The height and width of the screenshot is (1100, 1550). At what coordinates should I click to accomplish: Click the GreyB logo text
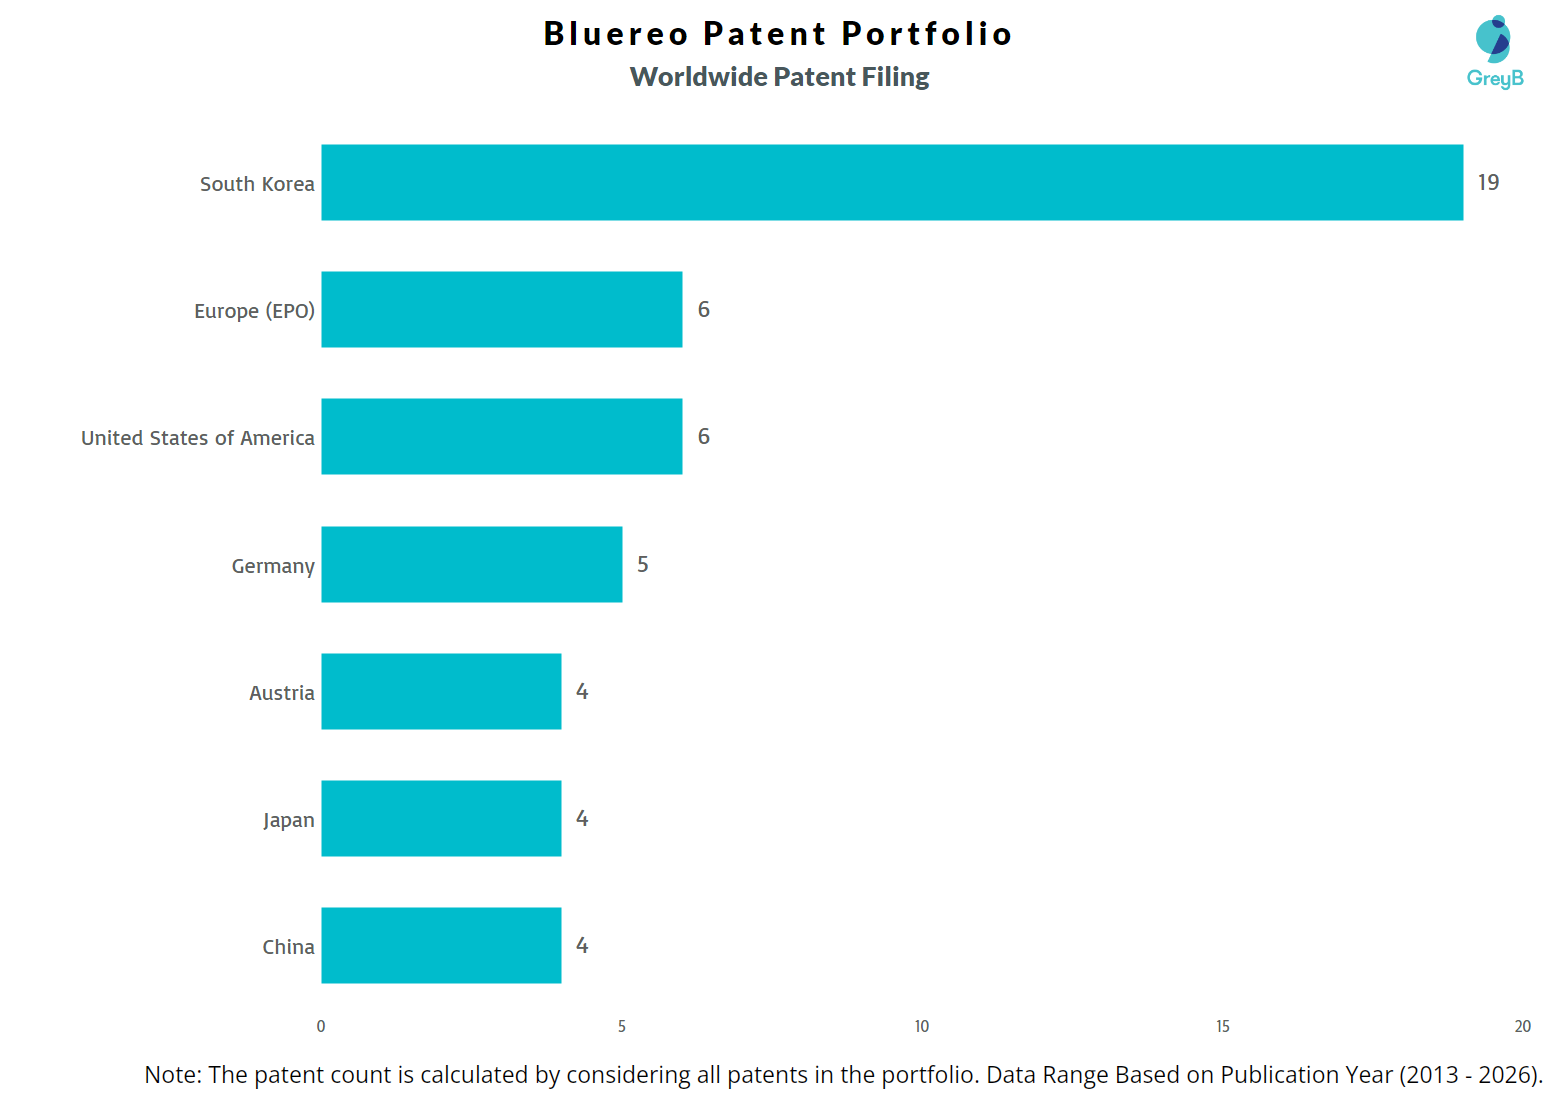(1494, 78)
